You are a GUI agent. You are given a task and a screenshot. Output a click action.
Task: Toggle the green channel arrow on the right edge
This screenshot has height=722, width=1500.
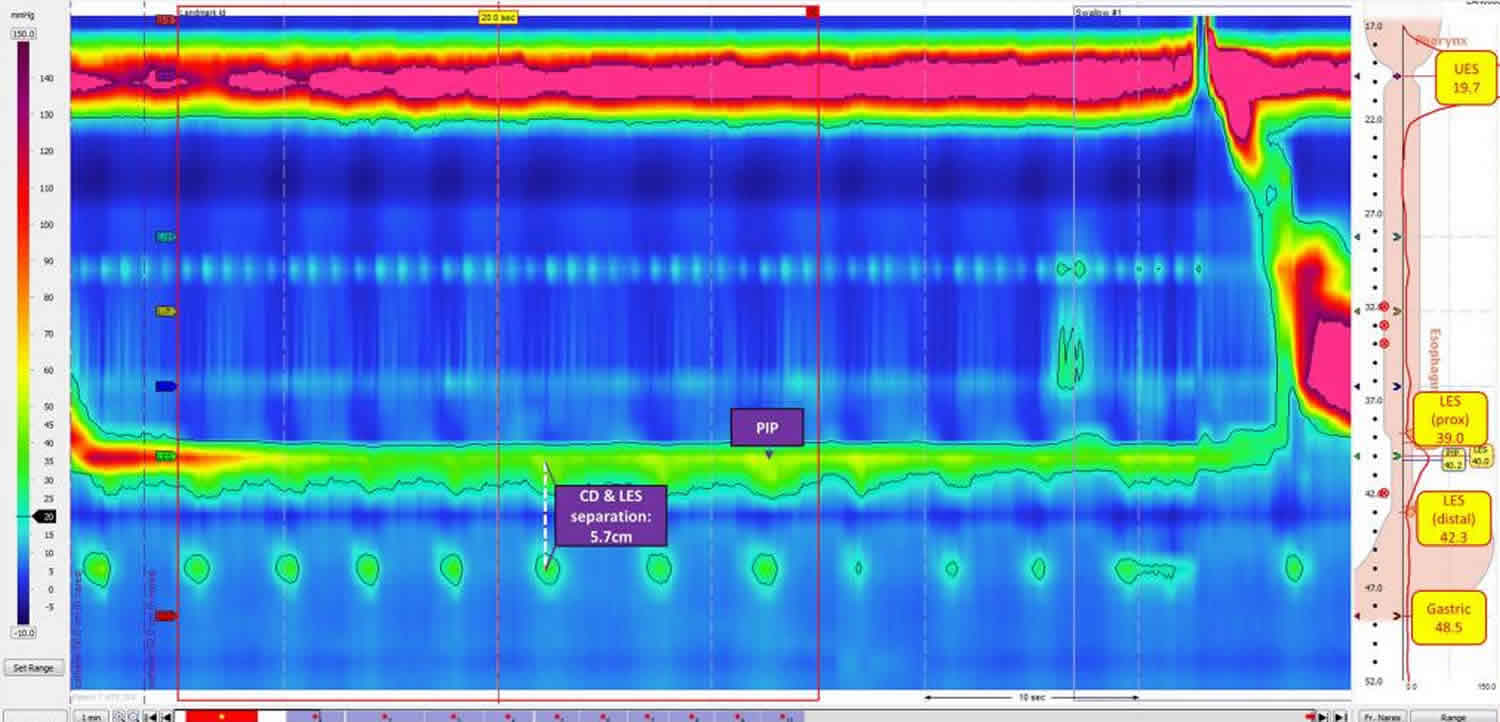click(1396, 236)
